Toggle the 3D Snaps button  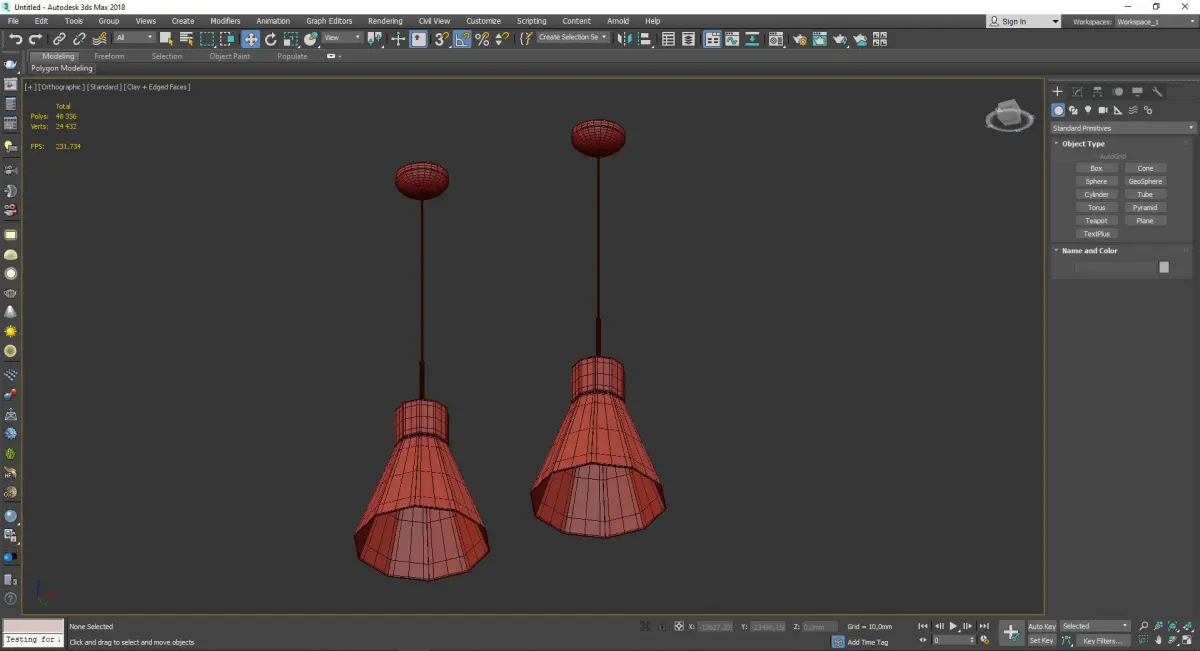[x=441, y=39]
